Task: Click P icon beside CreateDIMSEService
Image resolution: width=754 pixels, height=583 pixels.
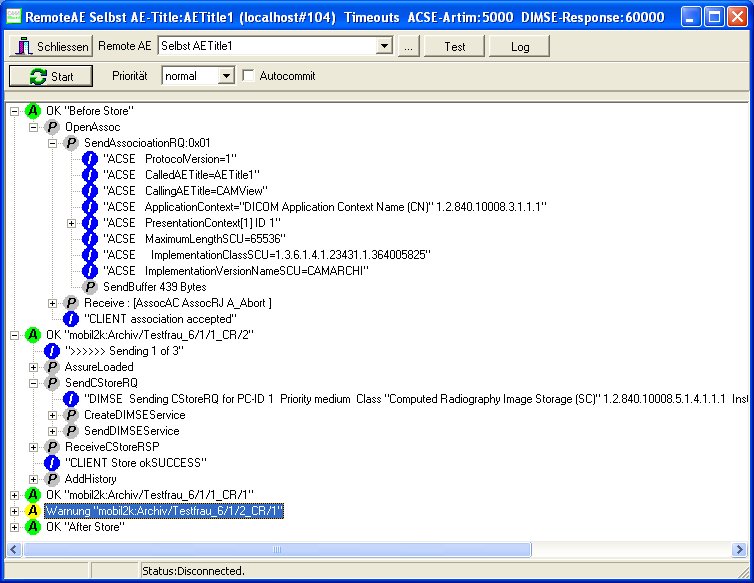Action: (71, 415)
